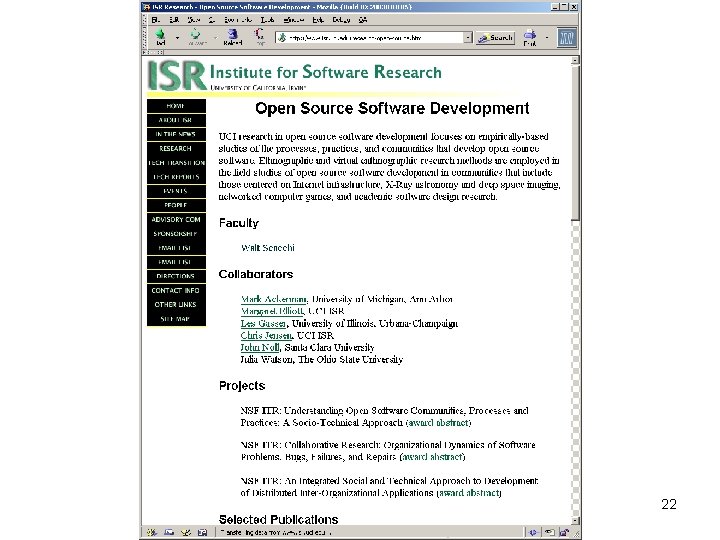This screenshot has width=720, height=540.
Task: Click the Navigator icon in the status bar
Action: click(152, 532)
